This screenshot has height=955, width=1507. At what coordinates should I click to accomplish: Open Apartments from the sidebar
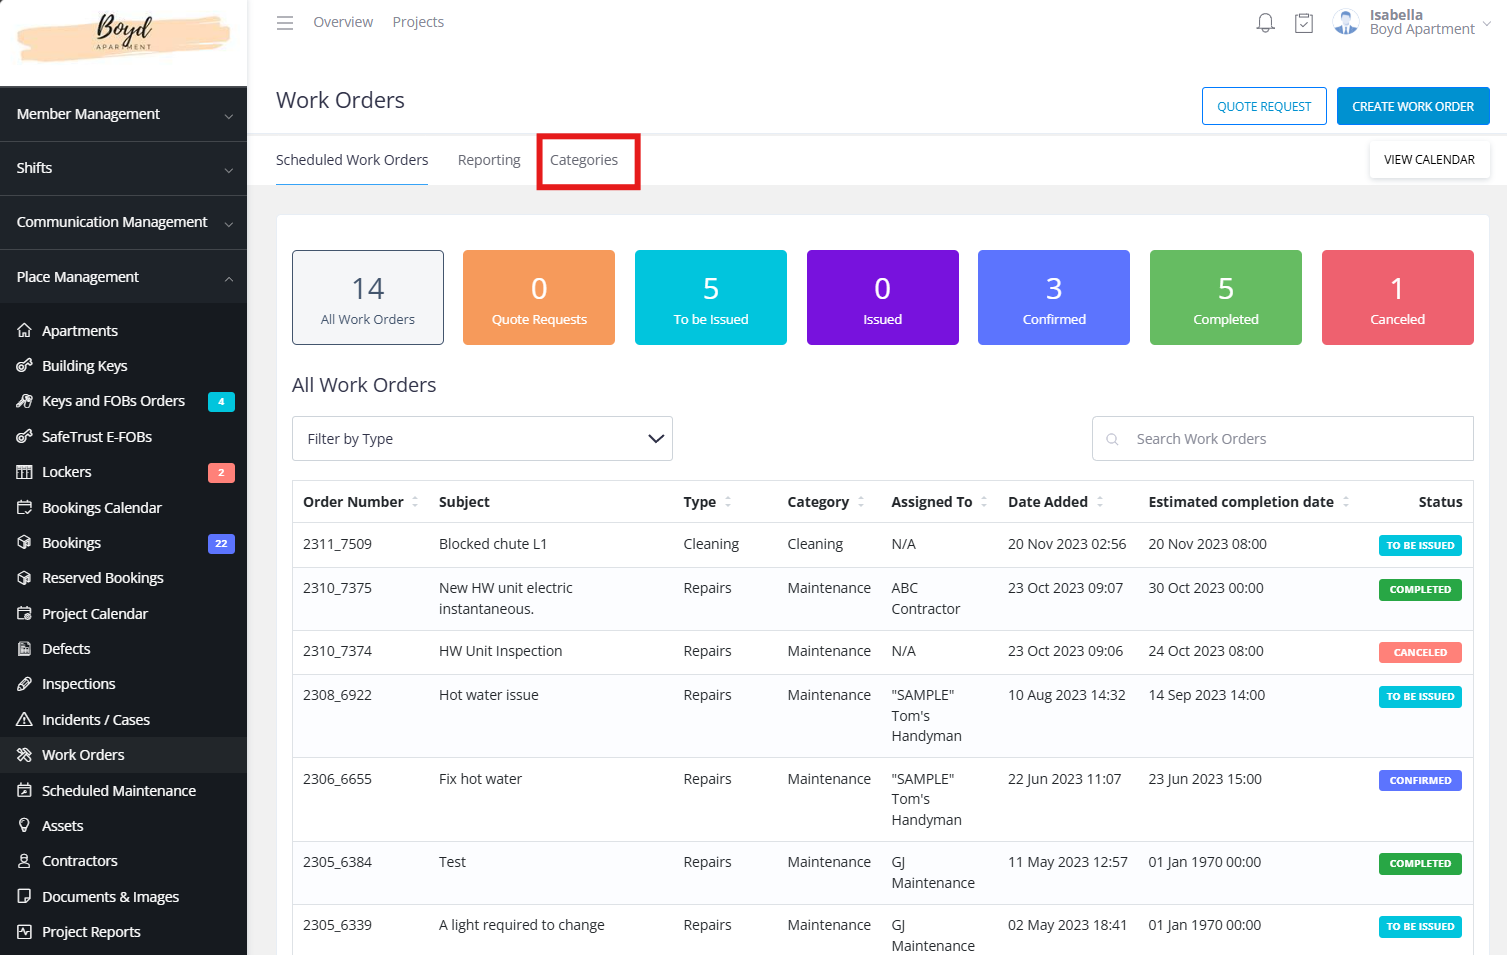pyautogui.click(x=80, y=331)
